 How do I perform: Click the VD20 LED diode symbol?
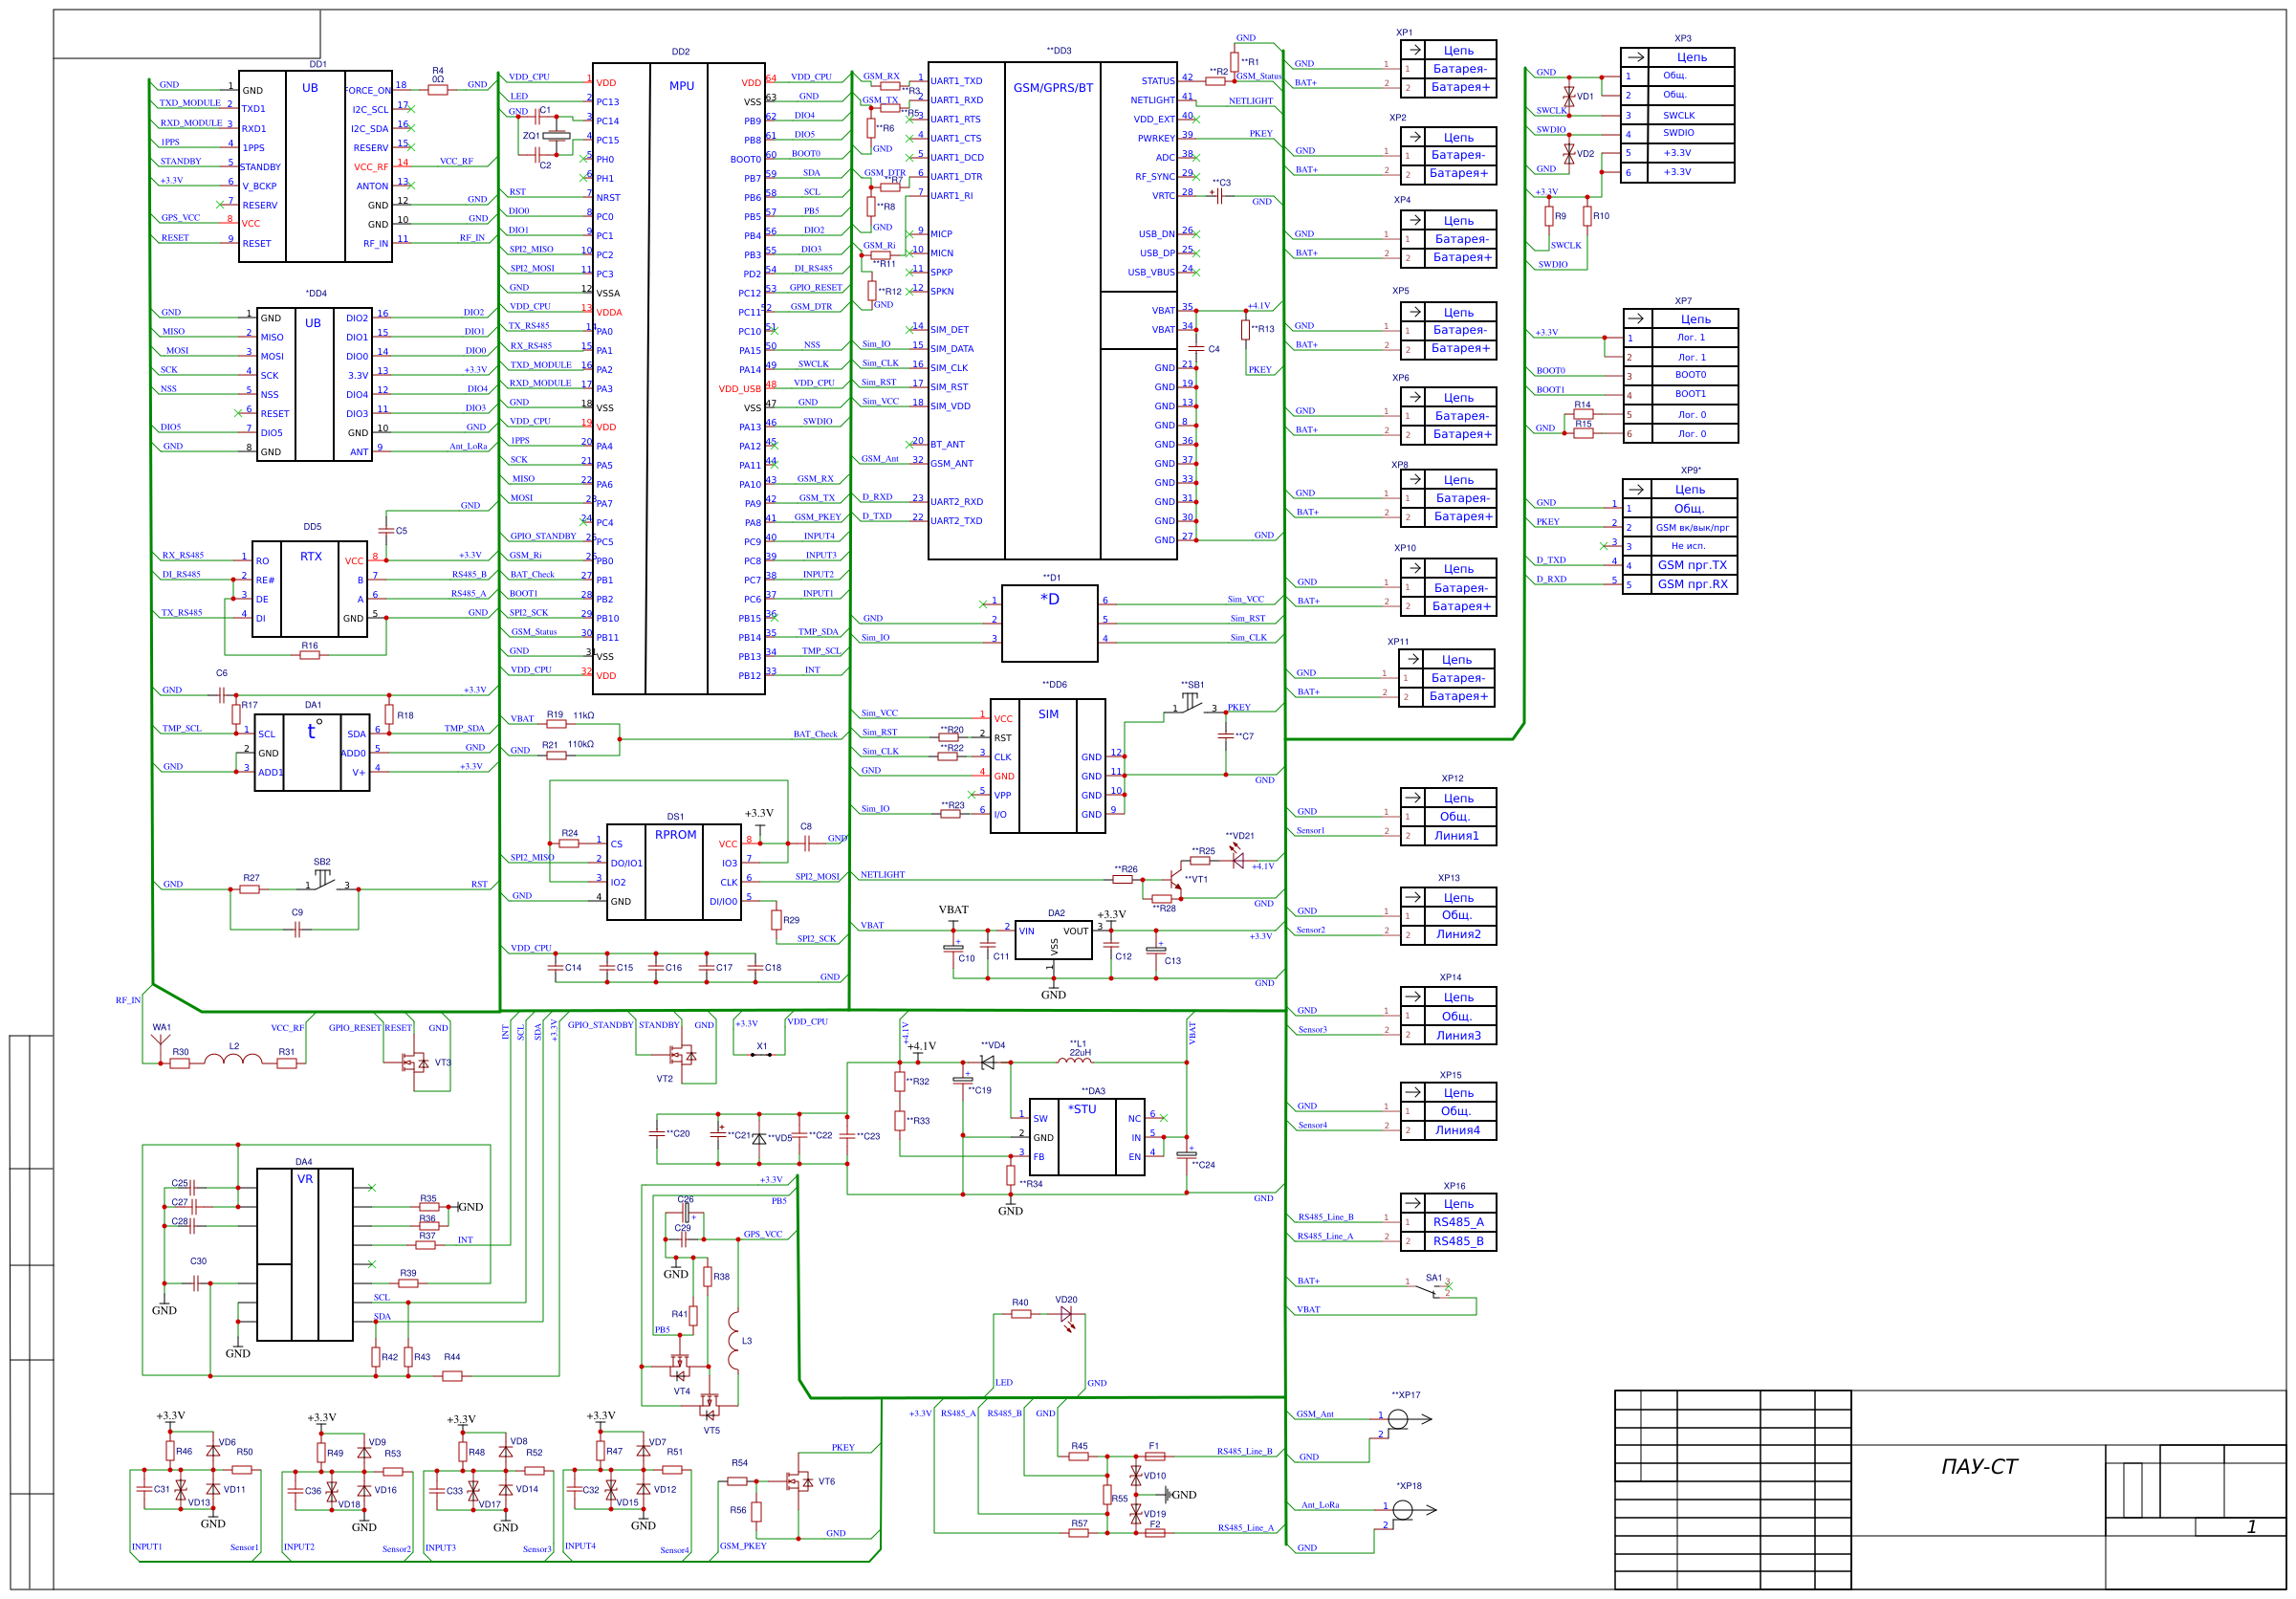point(1067,1316)
